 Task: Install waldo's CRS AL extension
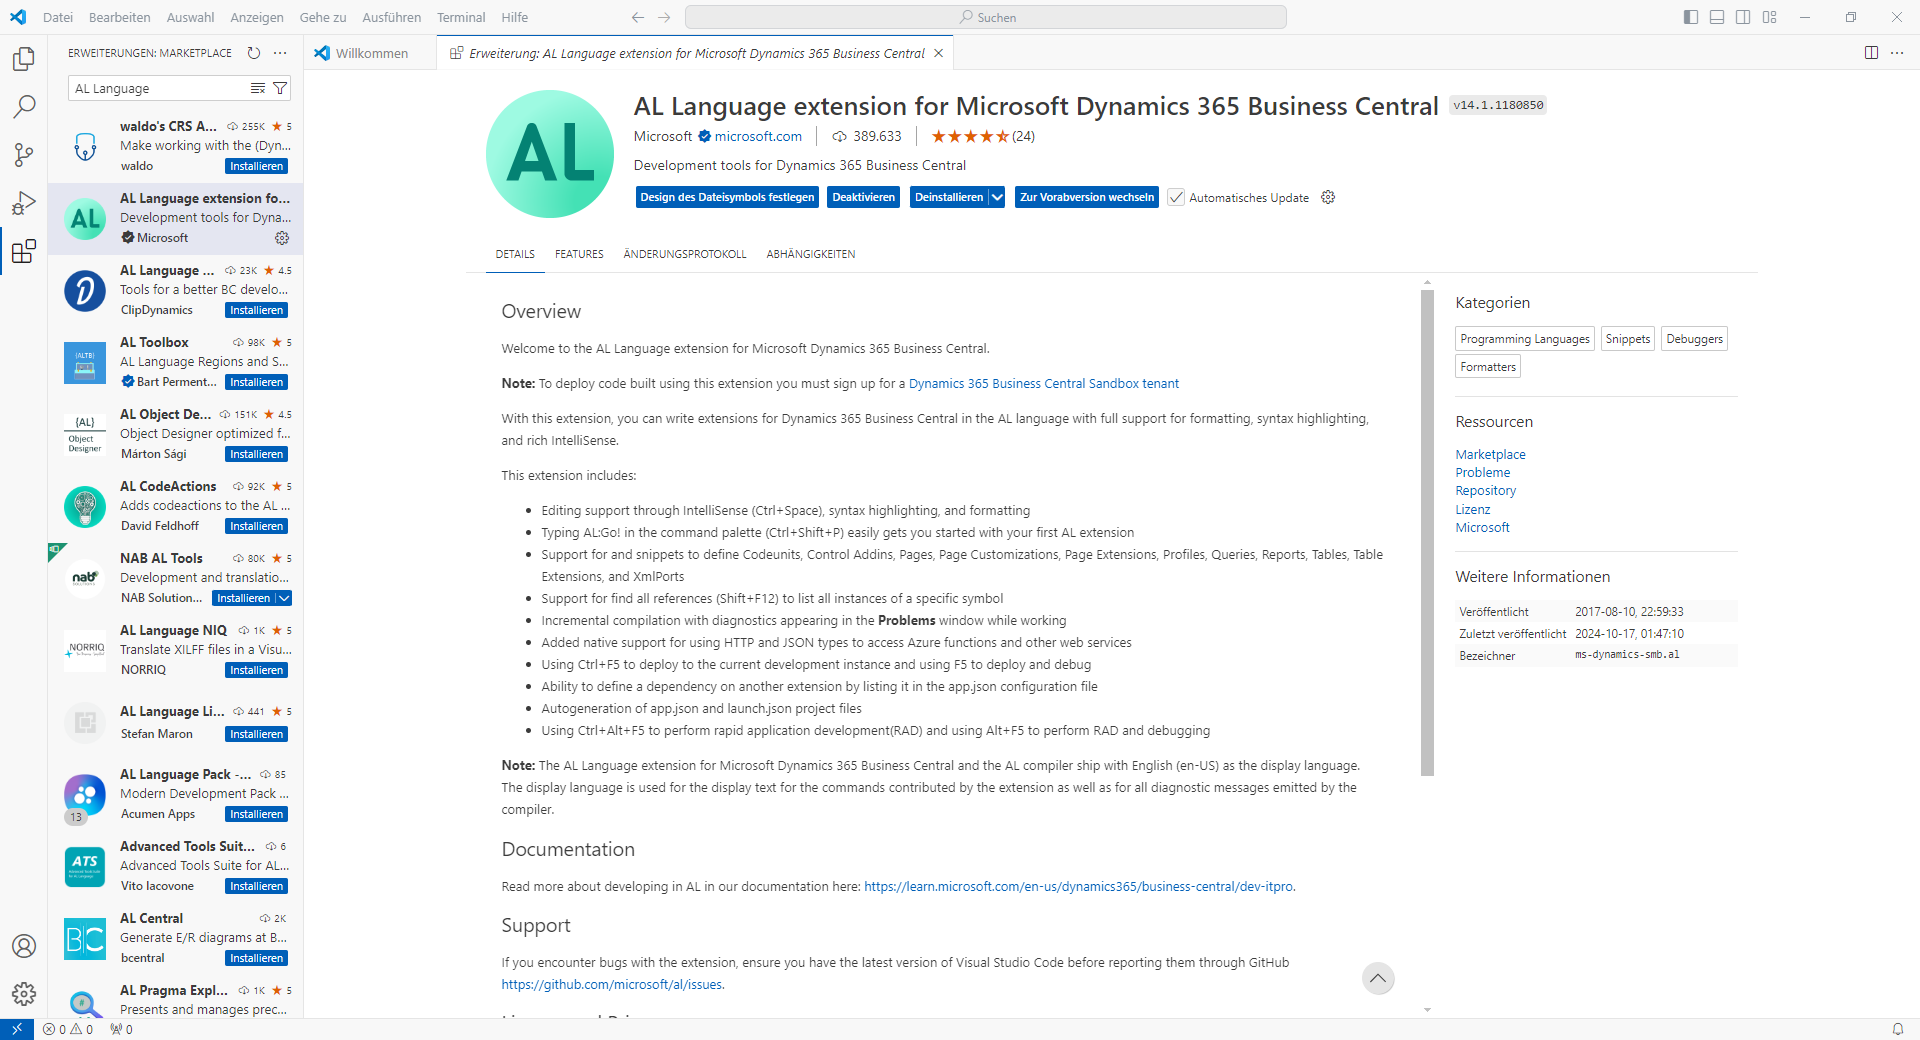(x=257, y=166)
